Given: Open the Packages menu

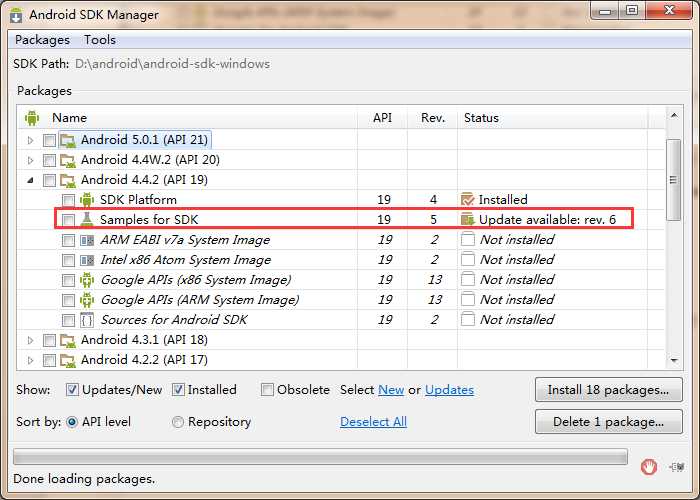Looking at the screenshot, I should pyautogui.click(x=42, y=40).
